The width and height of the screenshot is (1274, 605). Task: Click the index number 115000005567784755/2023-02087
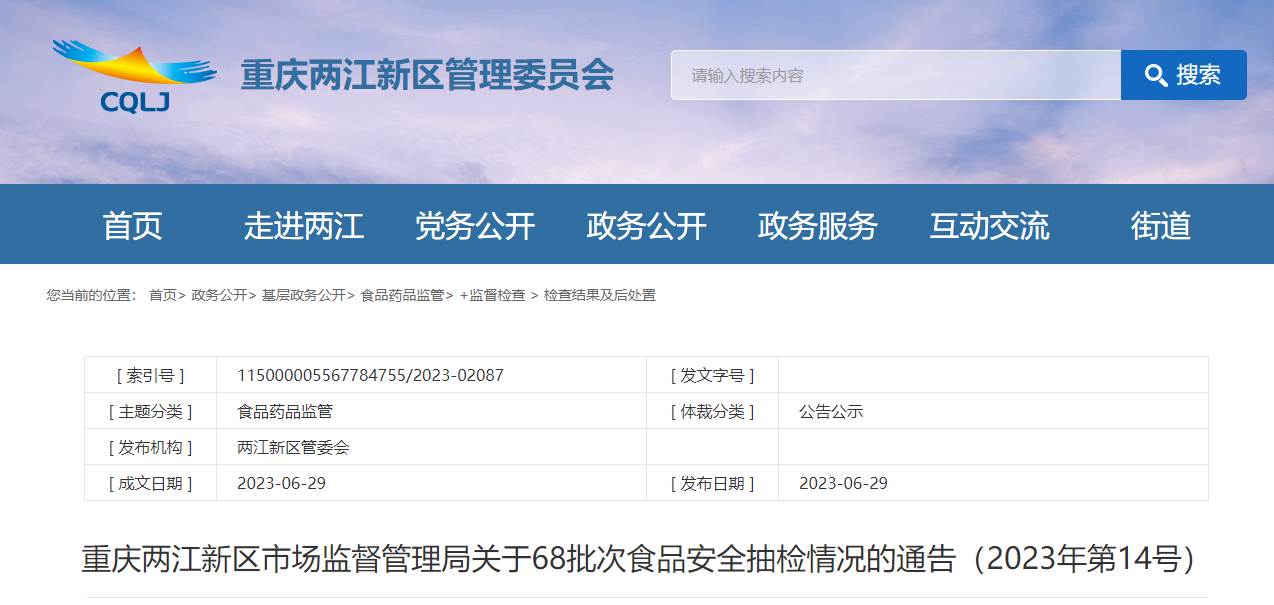[x=370, y=376]
